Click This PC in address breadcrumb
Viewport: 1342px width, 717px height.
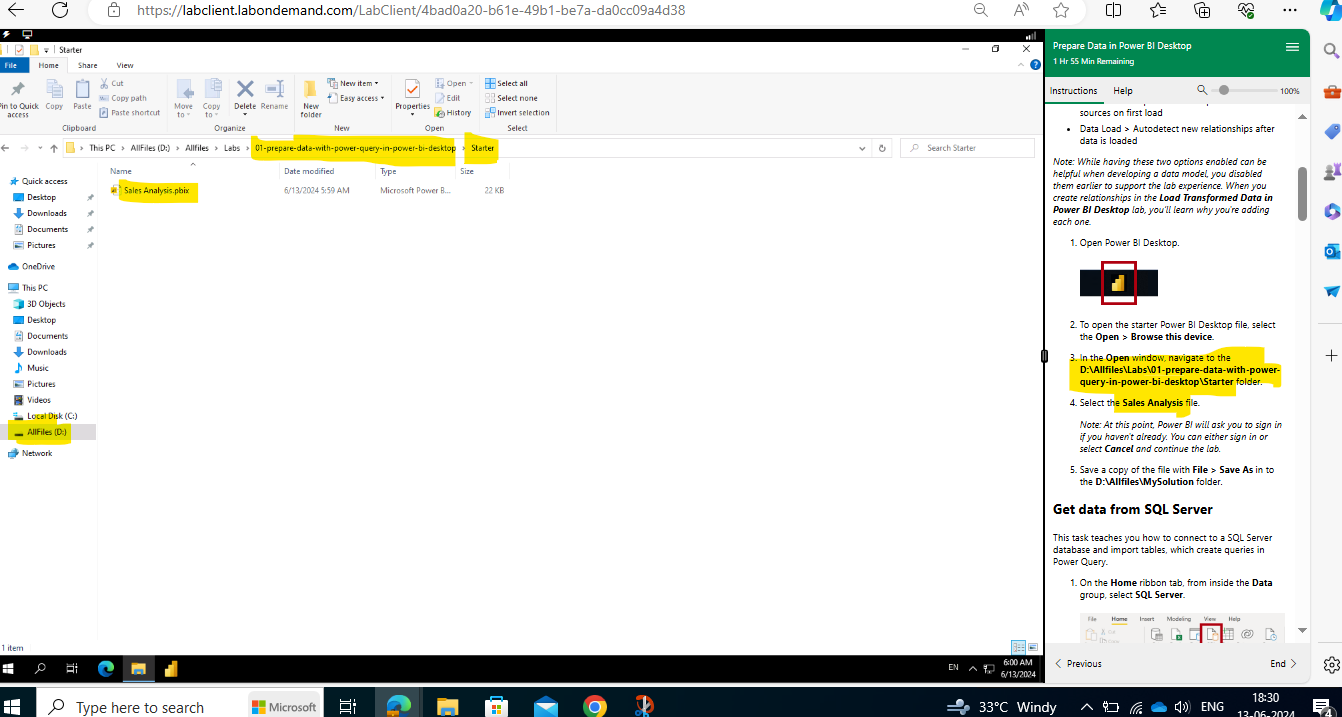pyautogui.click(x=102, y=148)
